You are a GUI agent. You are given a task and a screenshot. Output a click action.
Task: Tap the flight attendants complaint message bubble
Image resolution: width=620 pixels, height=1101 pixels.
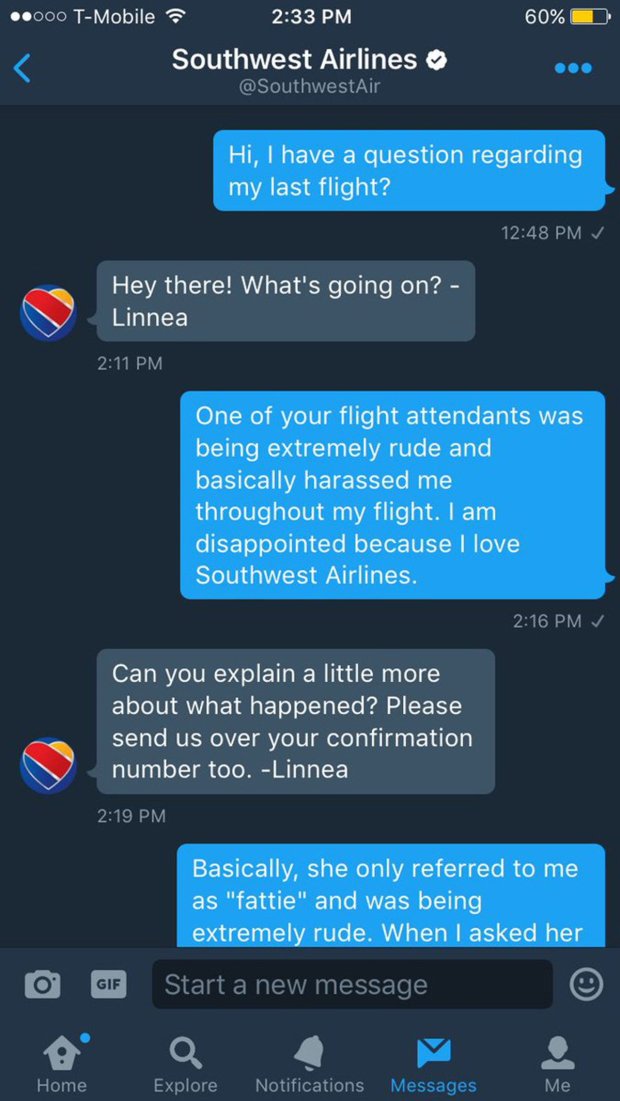(x=392, y=495)
